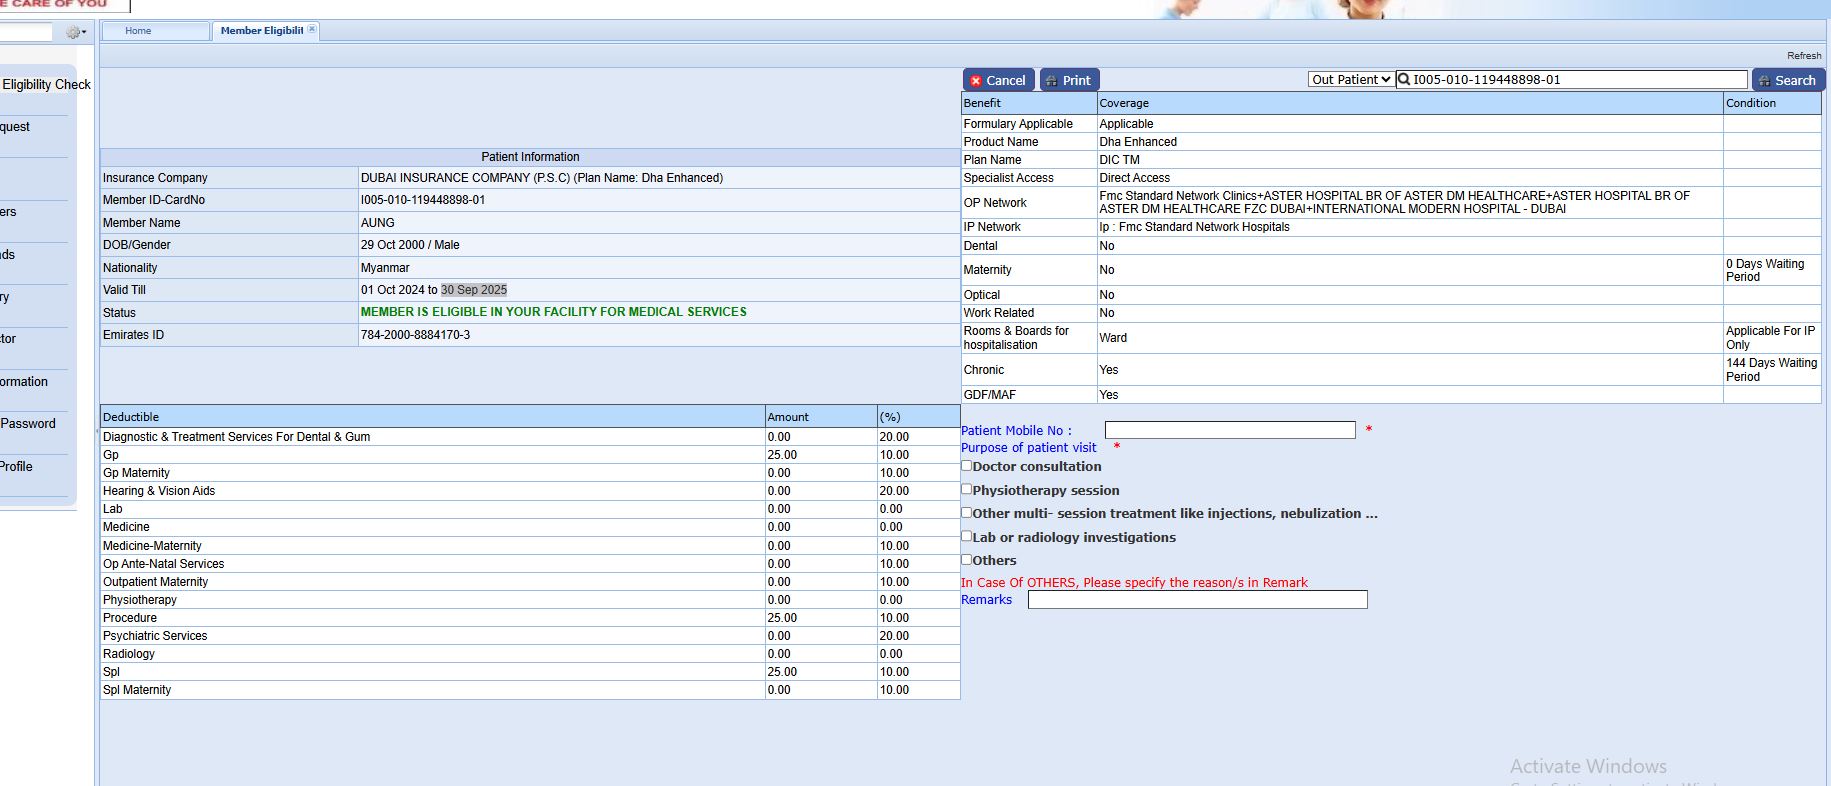Expand the dropdown arrow beside the gear
Screen dimensions: 1831x786
pyautogui.click(x=84, y=32)
